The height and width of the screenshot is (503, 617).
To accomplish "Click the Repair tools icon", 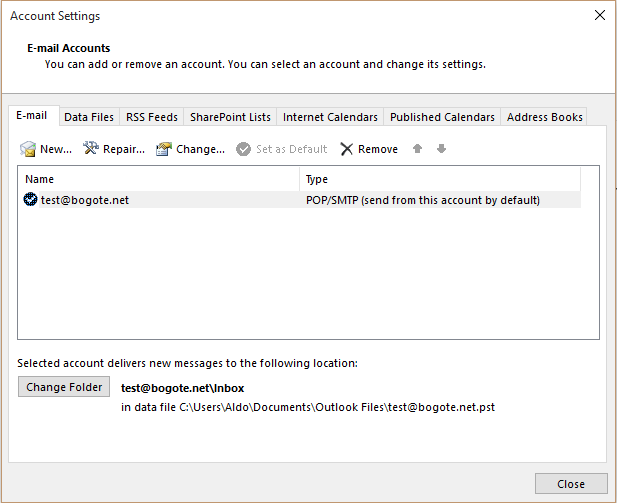I will pyautogui.click(x=91, y=149).
